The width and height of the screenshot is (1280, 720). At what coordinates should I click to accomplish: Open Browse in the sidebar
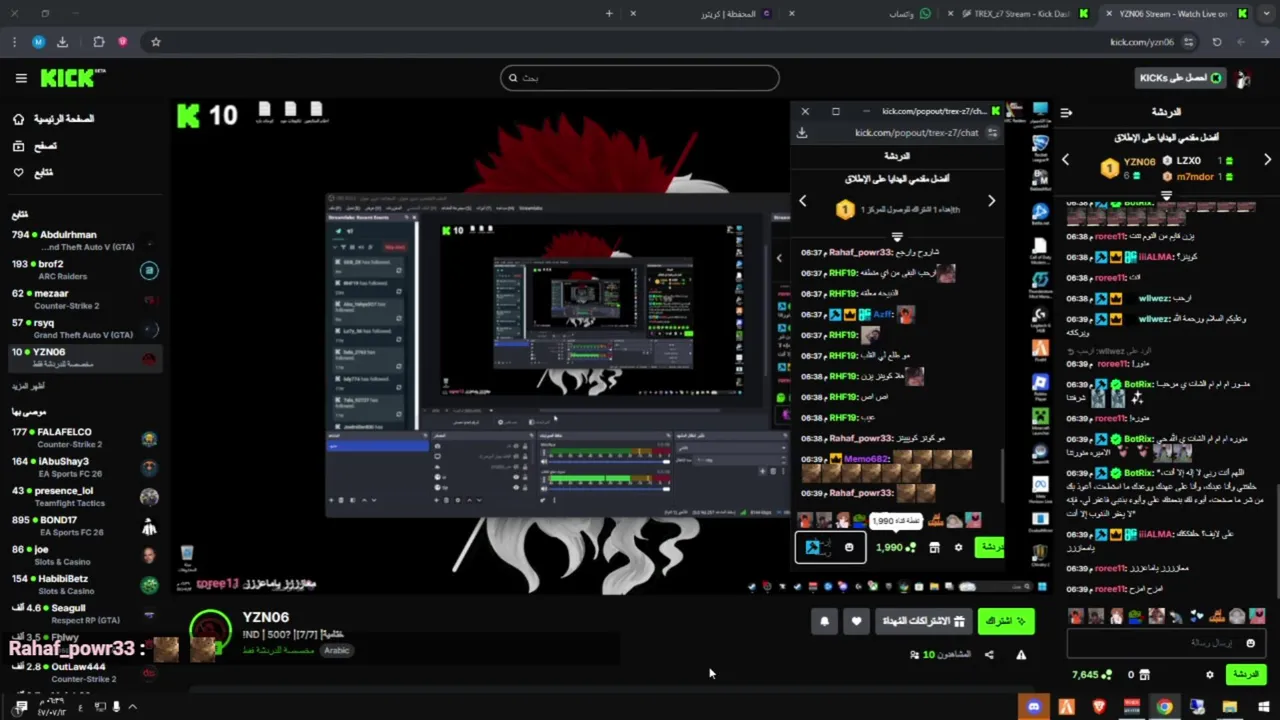(36, 146)
